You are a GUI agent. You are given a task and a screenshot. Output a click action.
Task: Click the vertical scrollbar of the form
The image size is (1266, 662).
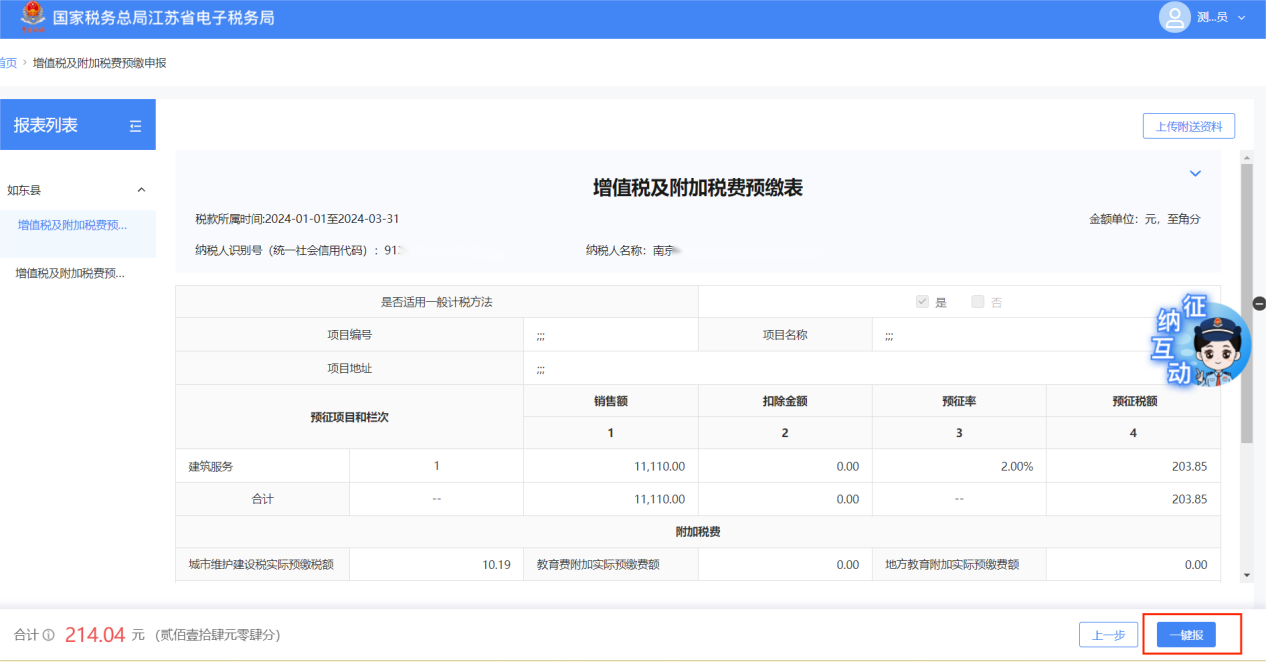coord(1246,300)
